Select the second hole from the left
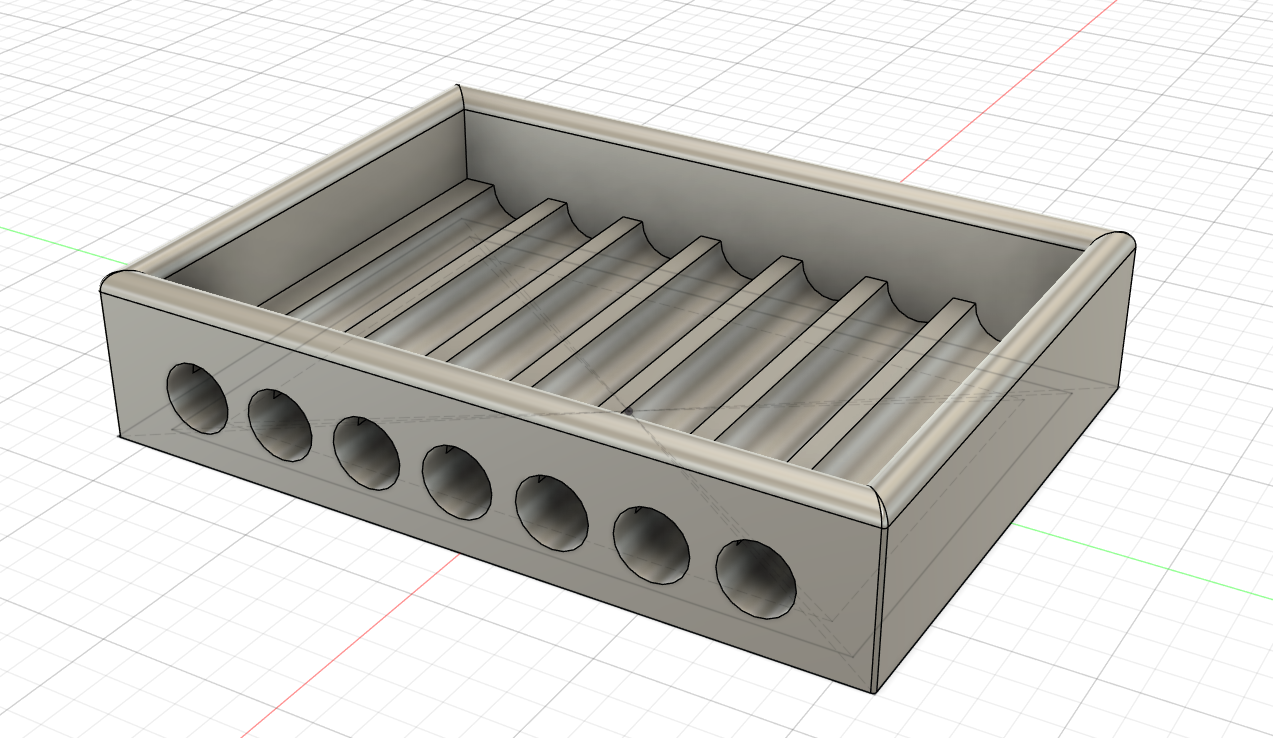This screenshot has height=738, width=1273. click(x=280, y=425)
